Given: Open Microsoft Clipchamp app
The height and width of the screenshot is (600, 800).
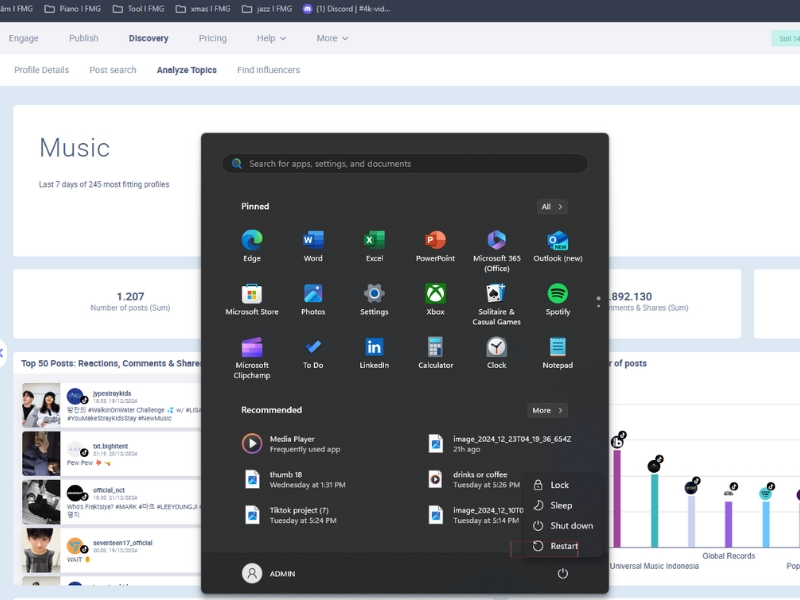Looking at the screenshot, I should [x=252, y=348].
